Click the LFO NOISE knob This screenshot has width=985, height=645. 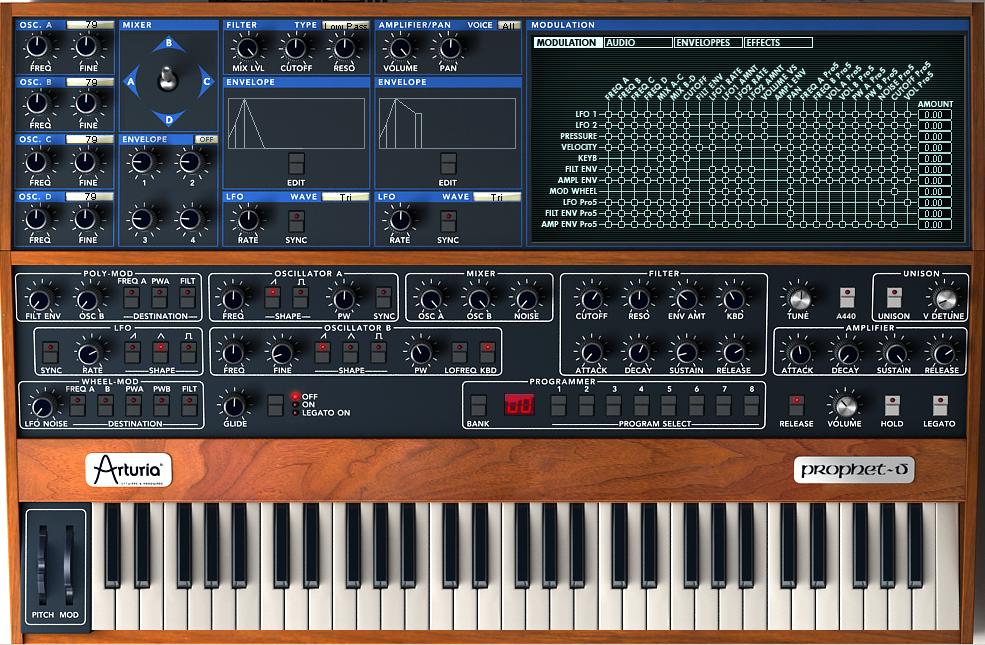42,406
